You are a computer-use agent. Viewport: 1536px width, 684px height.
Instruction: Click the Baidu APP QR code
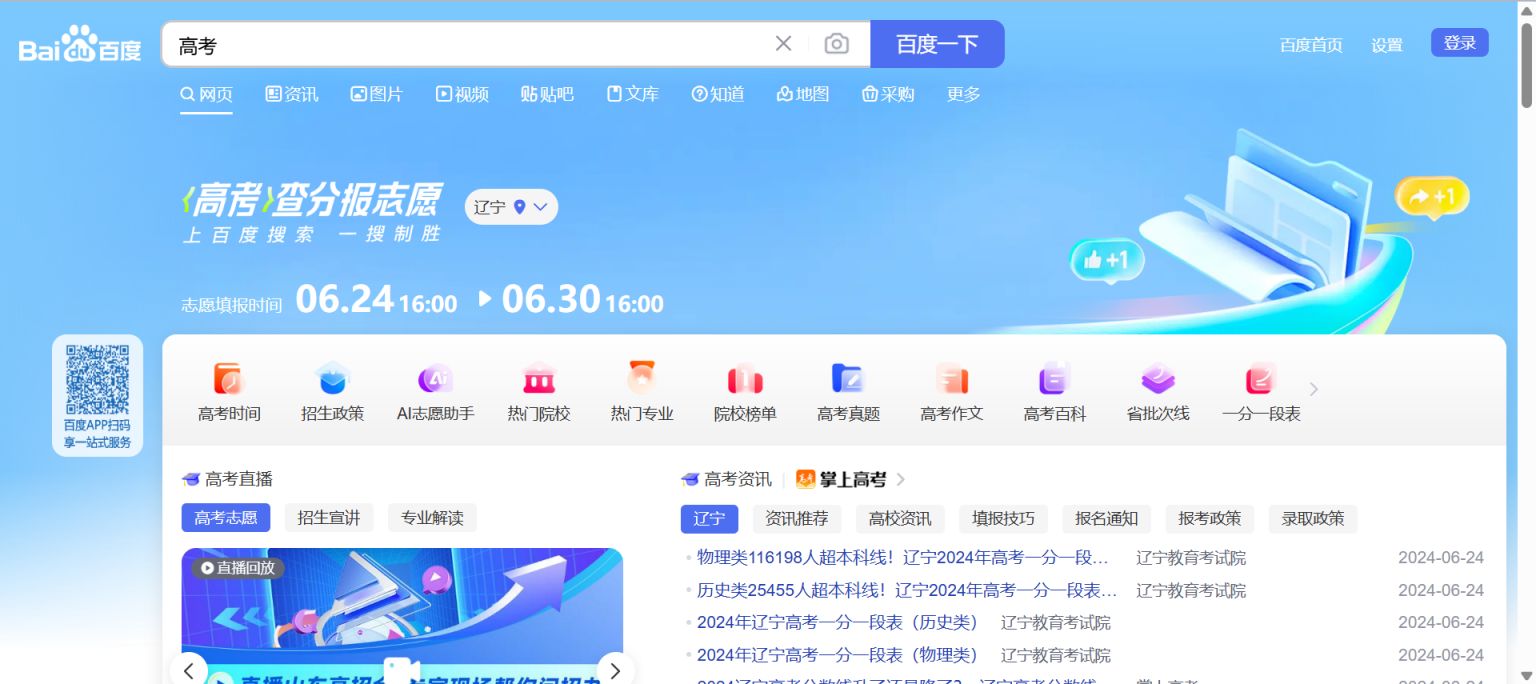98,380
